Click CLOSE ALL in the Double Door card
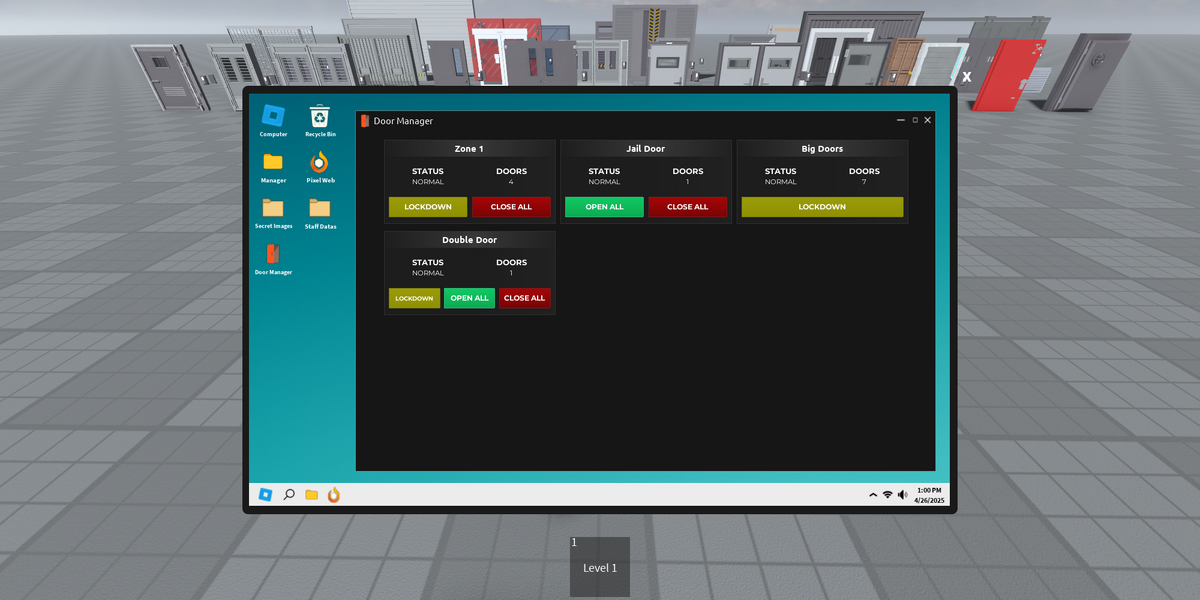This screenshot has width=1200, height=600. coord(525,298)
